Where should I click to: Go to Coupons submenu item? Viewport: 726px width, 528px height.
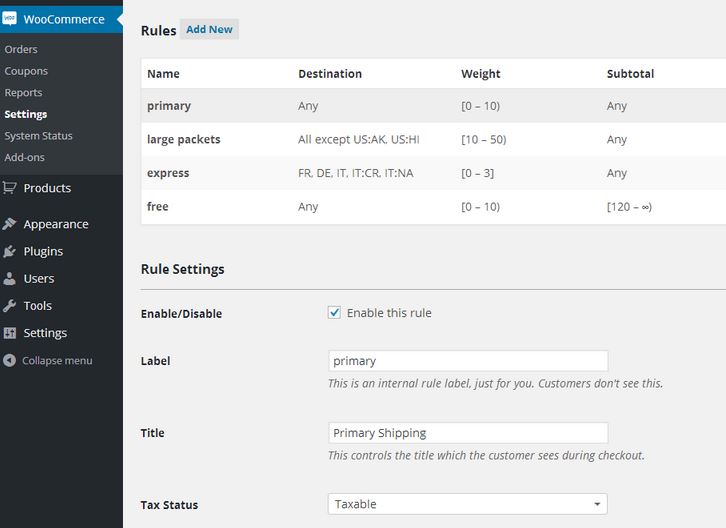26,71
